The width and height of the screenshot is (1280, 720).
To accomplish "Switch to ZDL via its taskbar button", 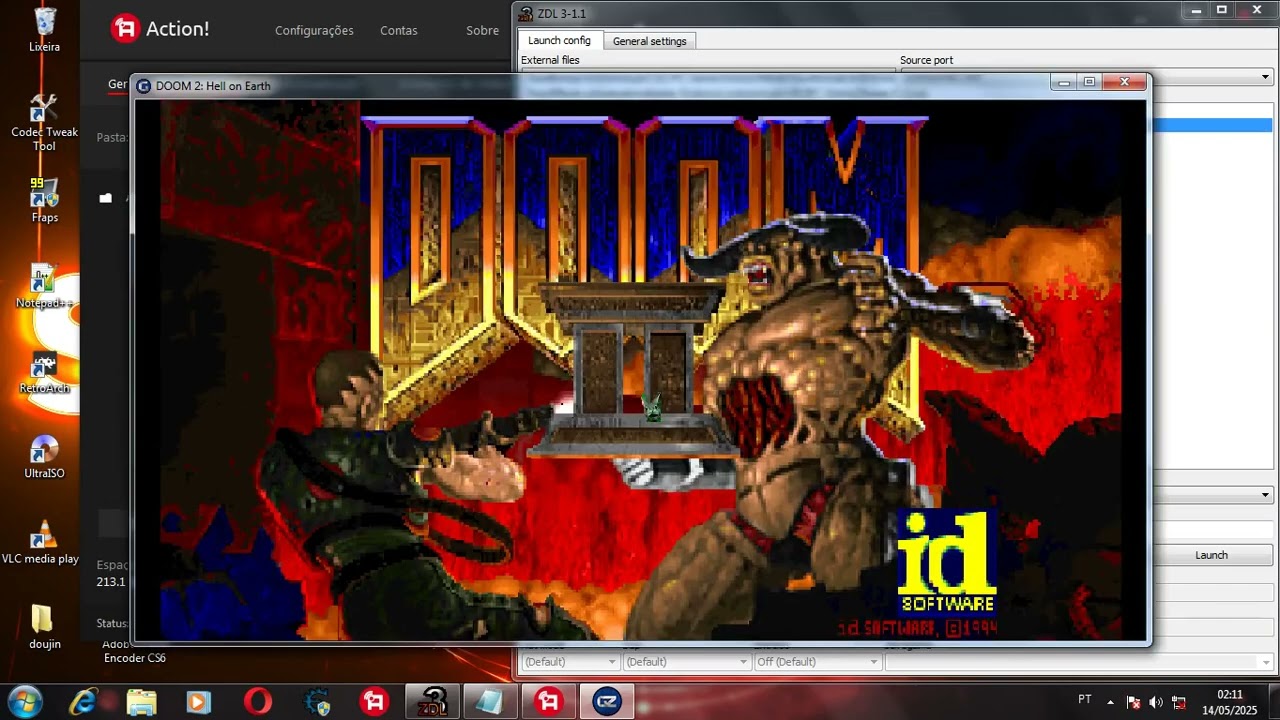I will pyautogui.click(x=432, y=701).
